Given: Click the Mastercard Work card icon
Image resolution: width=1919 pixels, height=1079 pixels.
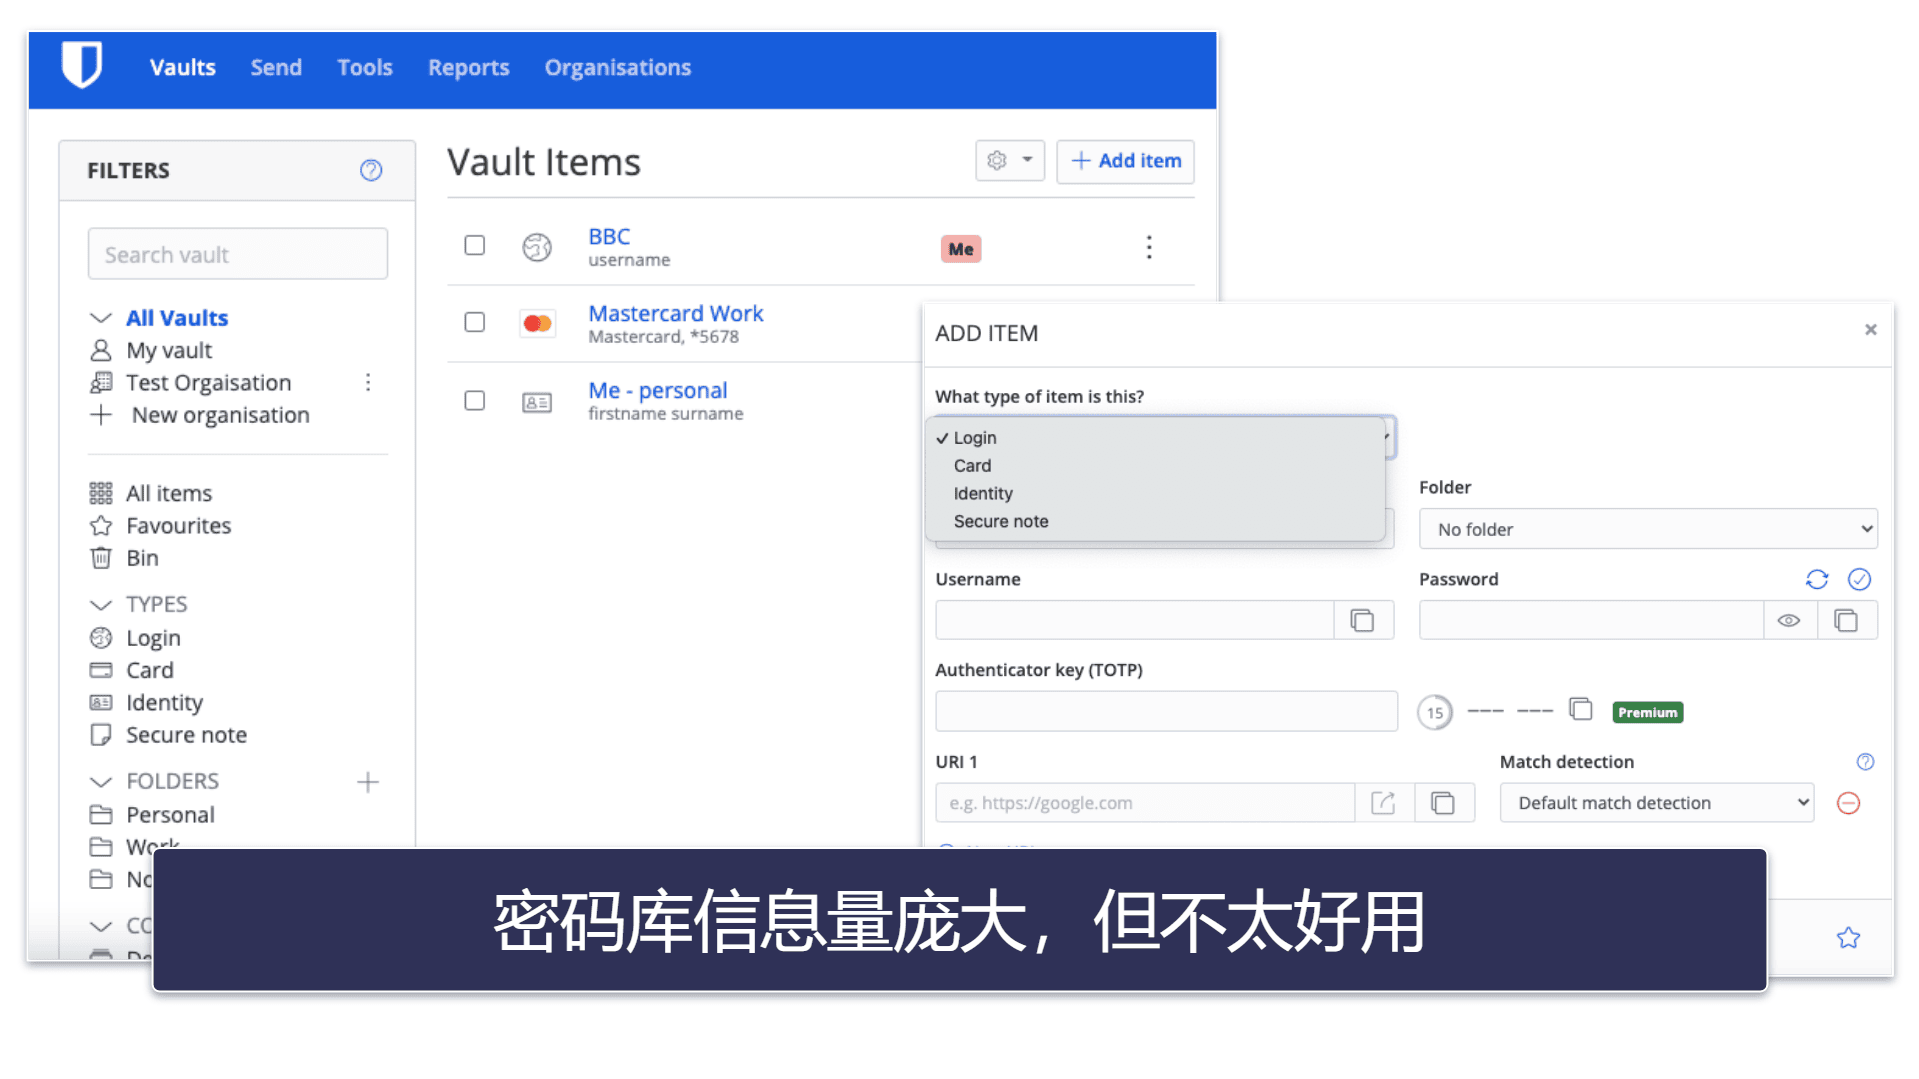Looking at the screenshot, I should [537, 323].
